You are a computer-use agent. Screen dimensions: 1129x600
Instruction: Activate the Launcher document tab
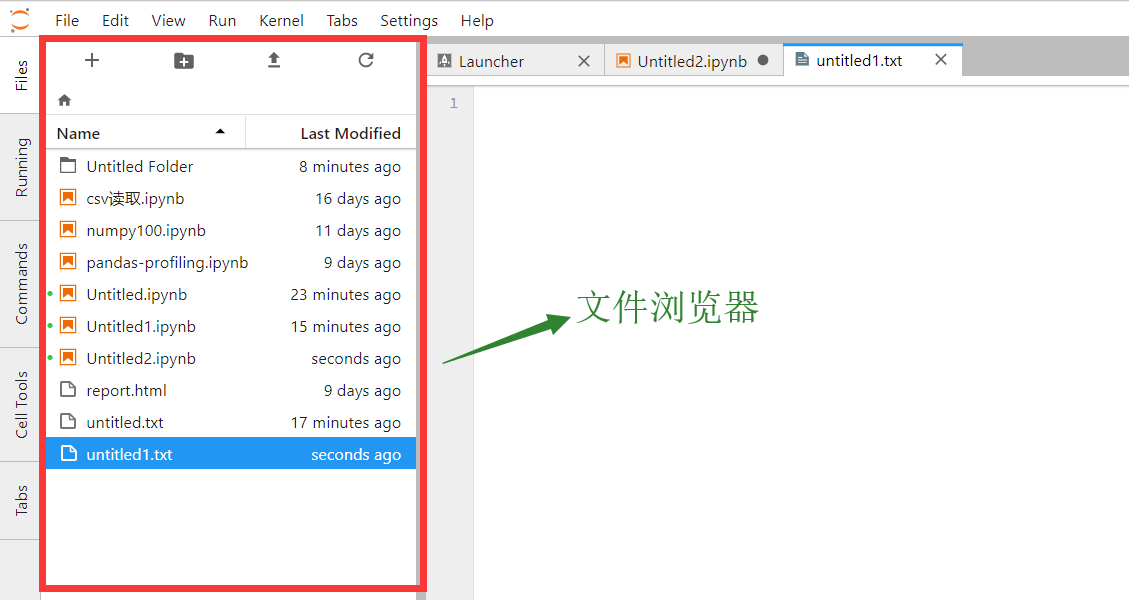514,61
